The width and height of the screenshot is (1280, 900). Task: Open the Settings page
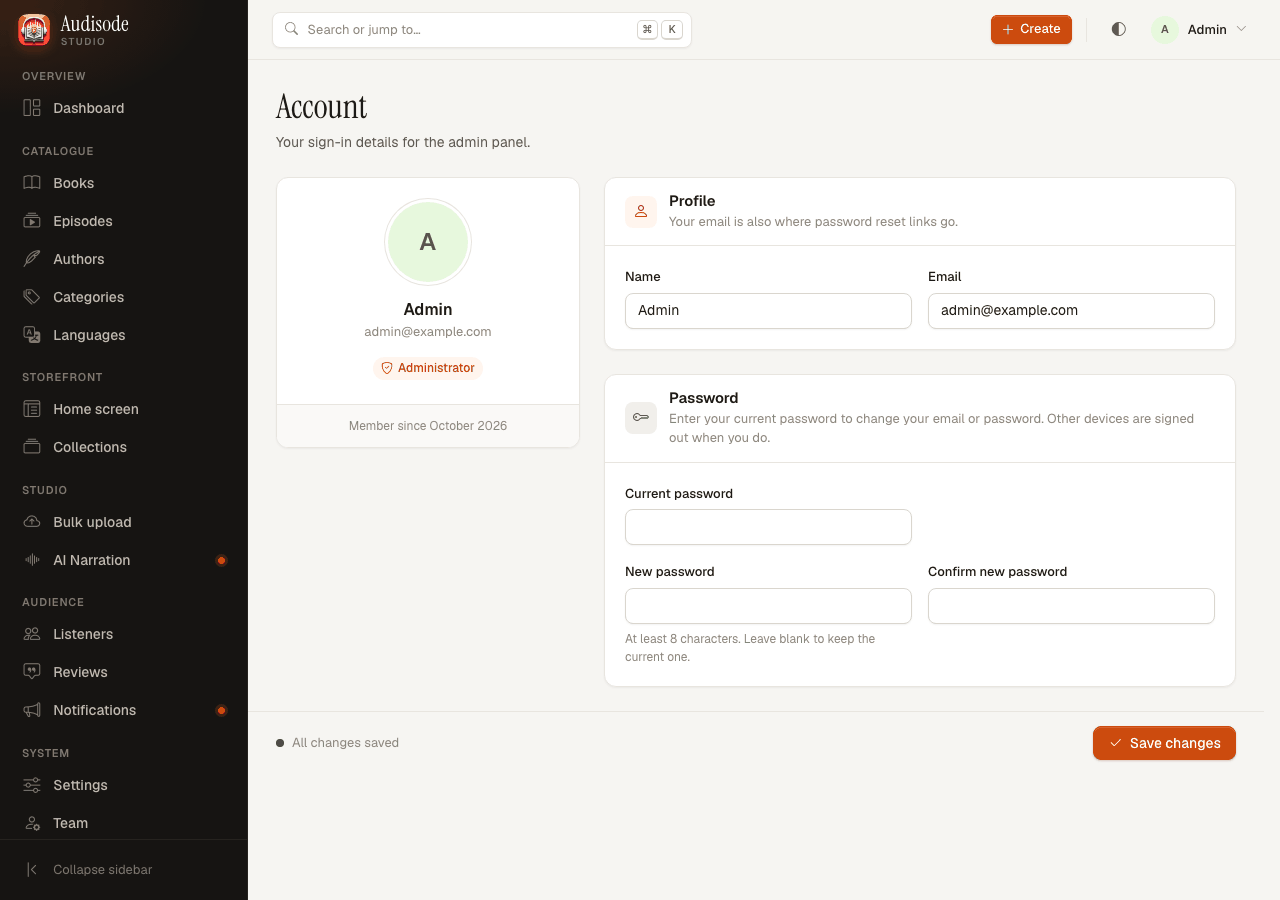tap(124, 785)
